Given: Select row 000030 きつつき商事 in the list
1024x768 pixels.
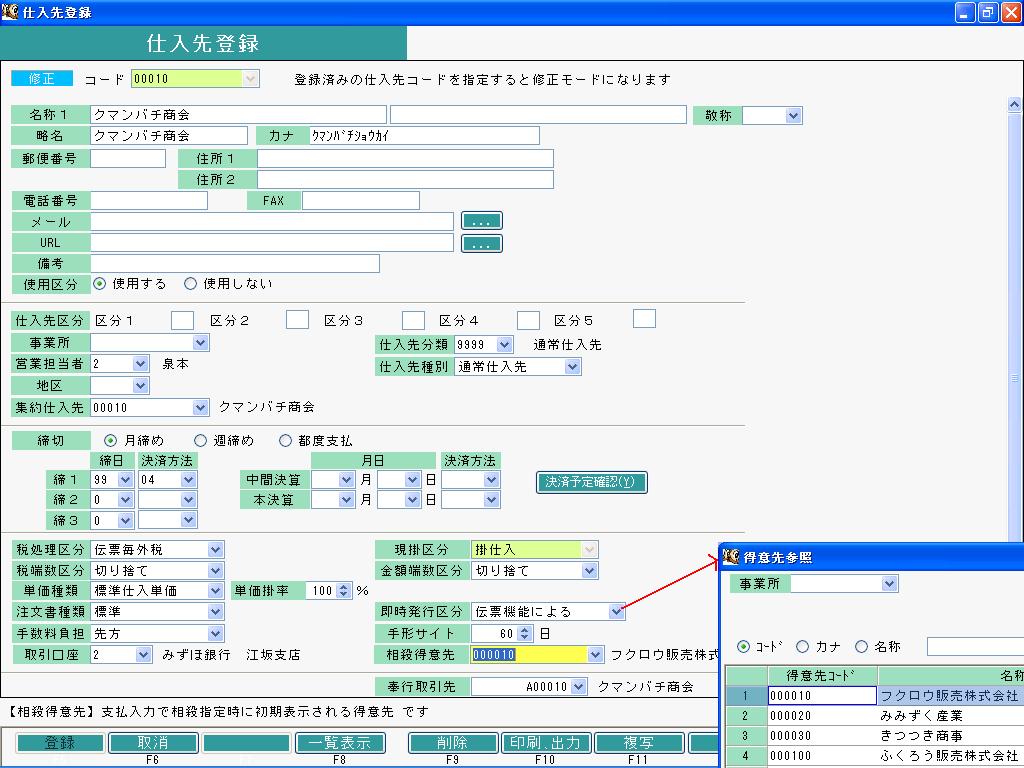Looking at the screenshot, I should click(874, 735).
